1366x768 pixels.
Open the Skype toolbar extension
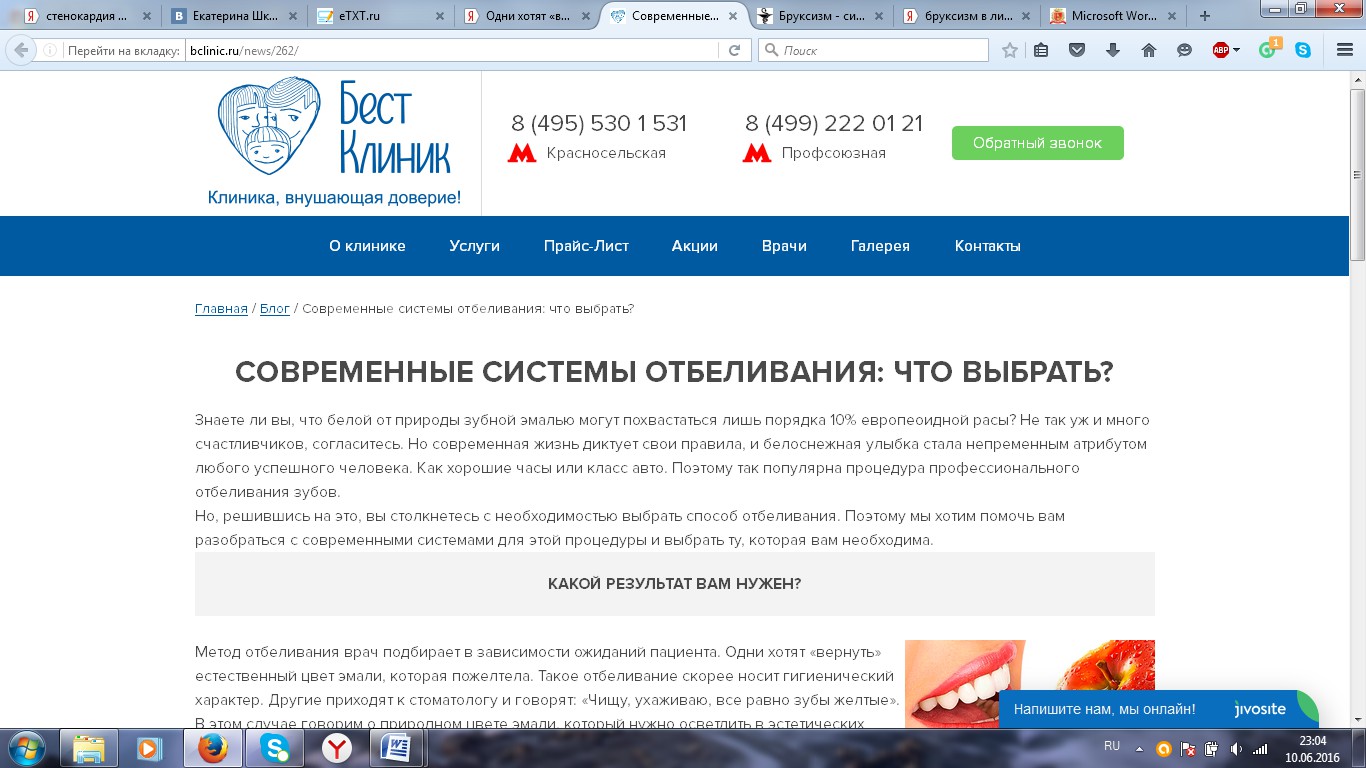1303,50
